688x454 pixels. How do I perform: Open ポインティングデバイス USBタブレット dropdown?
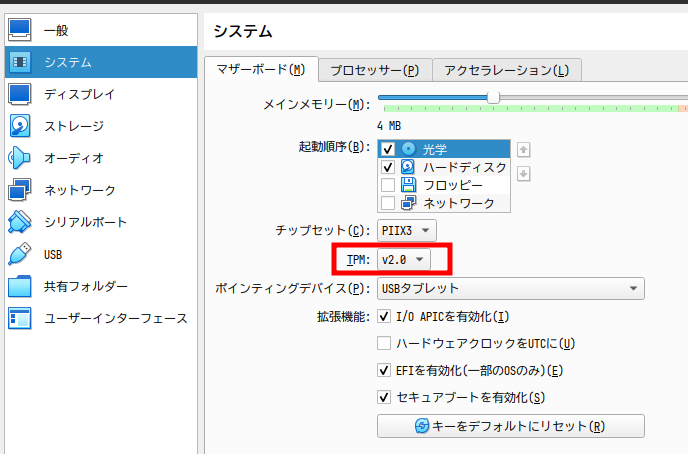tap(510, 289)
